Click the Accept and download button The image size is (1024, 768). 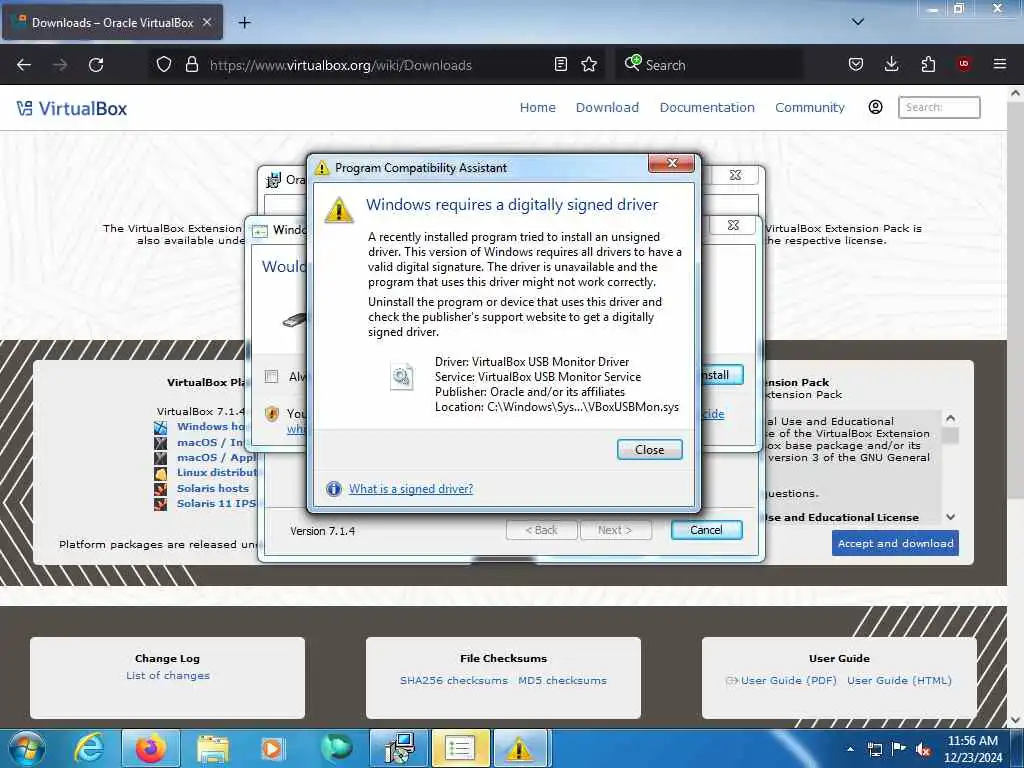[895, 543]
